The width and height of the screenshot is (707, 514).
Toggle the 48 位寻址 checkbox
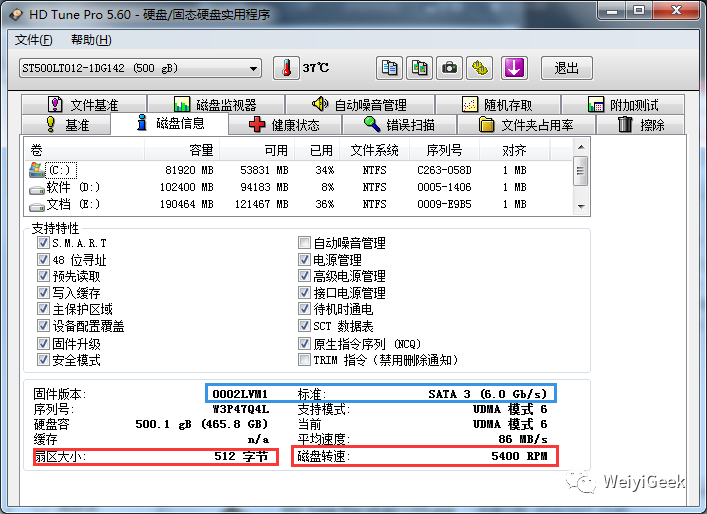coord(43,259)
